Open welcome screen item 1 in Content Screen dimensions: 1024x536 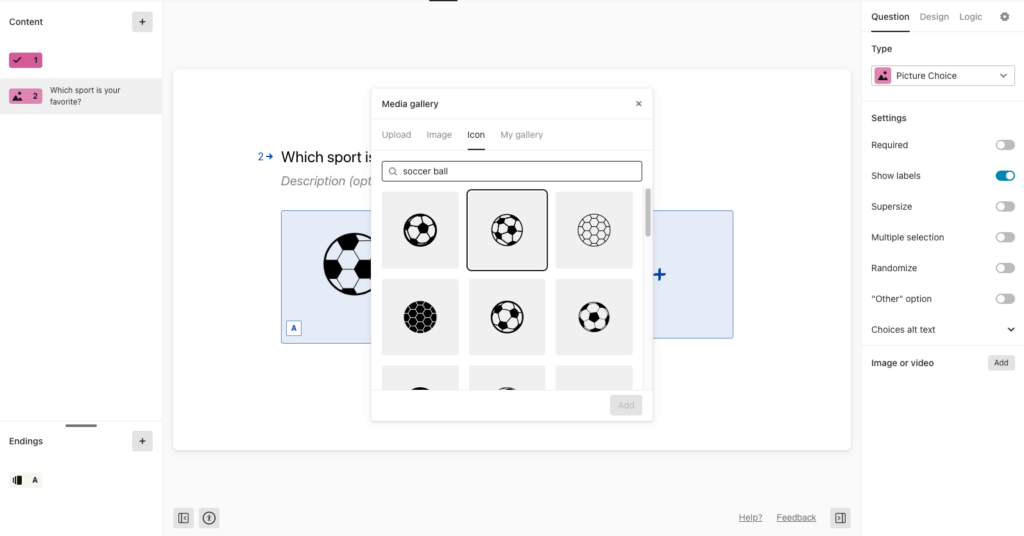25,60
